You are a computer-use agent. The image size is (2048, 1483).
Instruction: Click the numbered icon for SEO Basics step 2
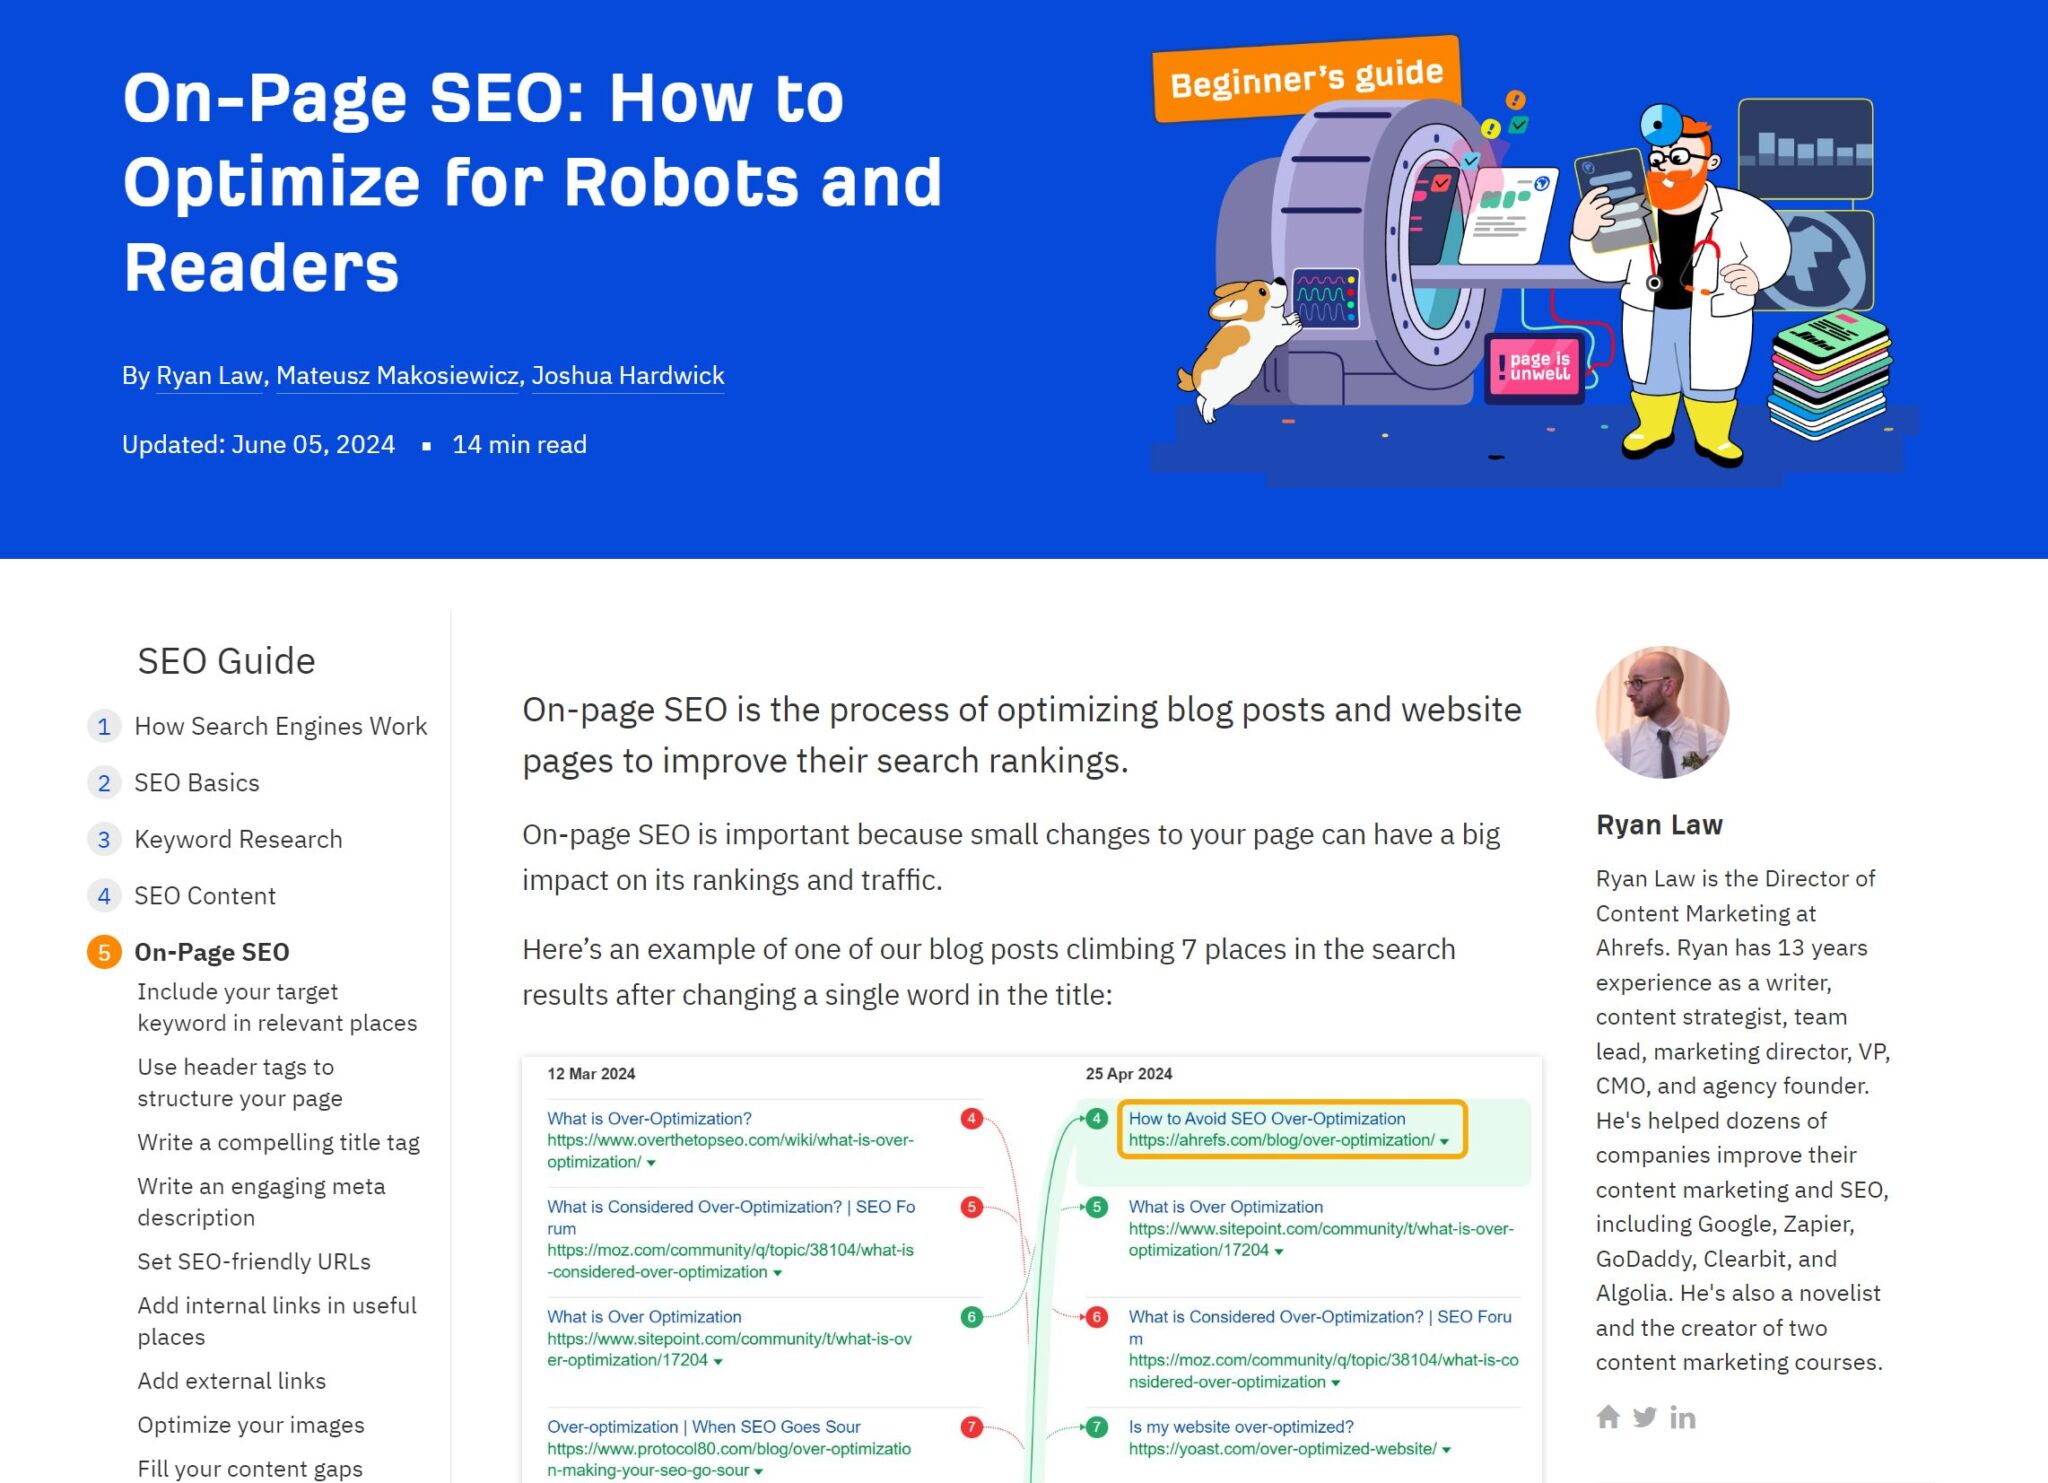click(x=103, y=782)
